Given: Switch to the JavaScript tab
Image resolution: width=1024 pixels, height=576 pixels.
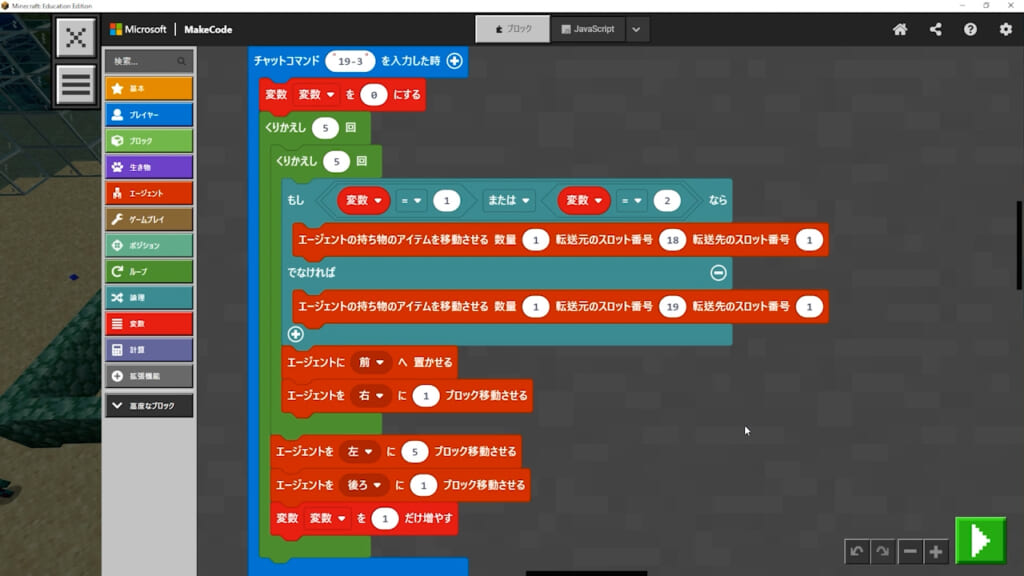Looking at the screenshot, I should click(588, 29).
